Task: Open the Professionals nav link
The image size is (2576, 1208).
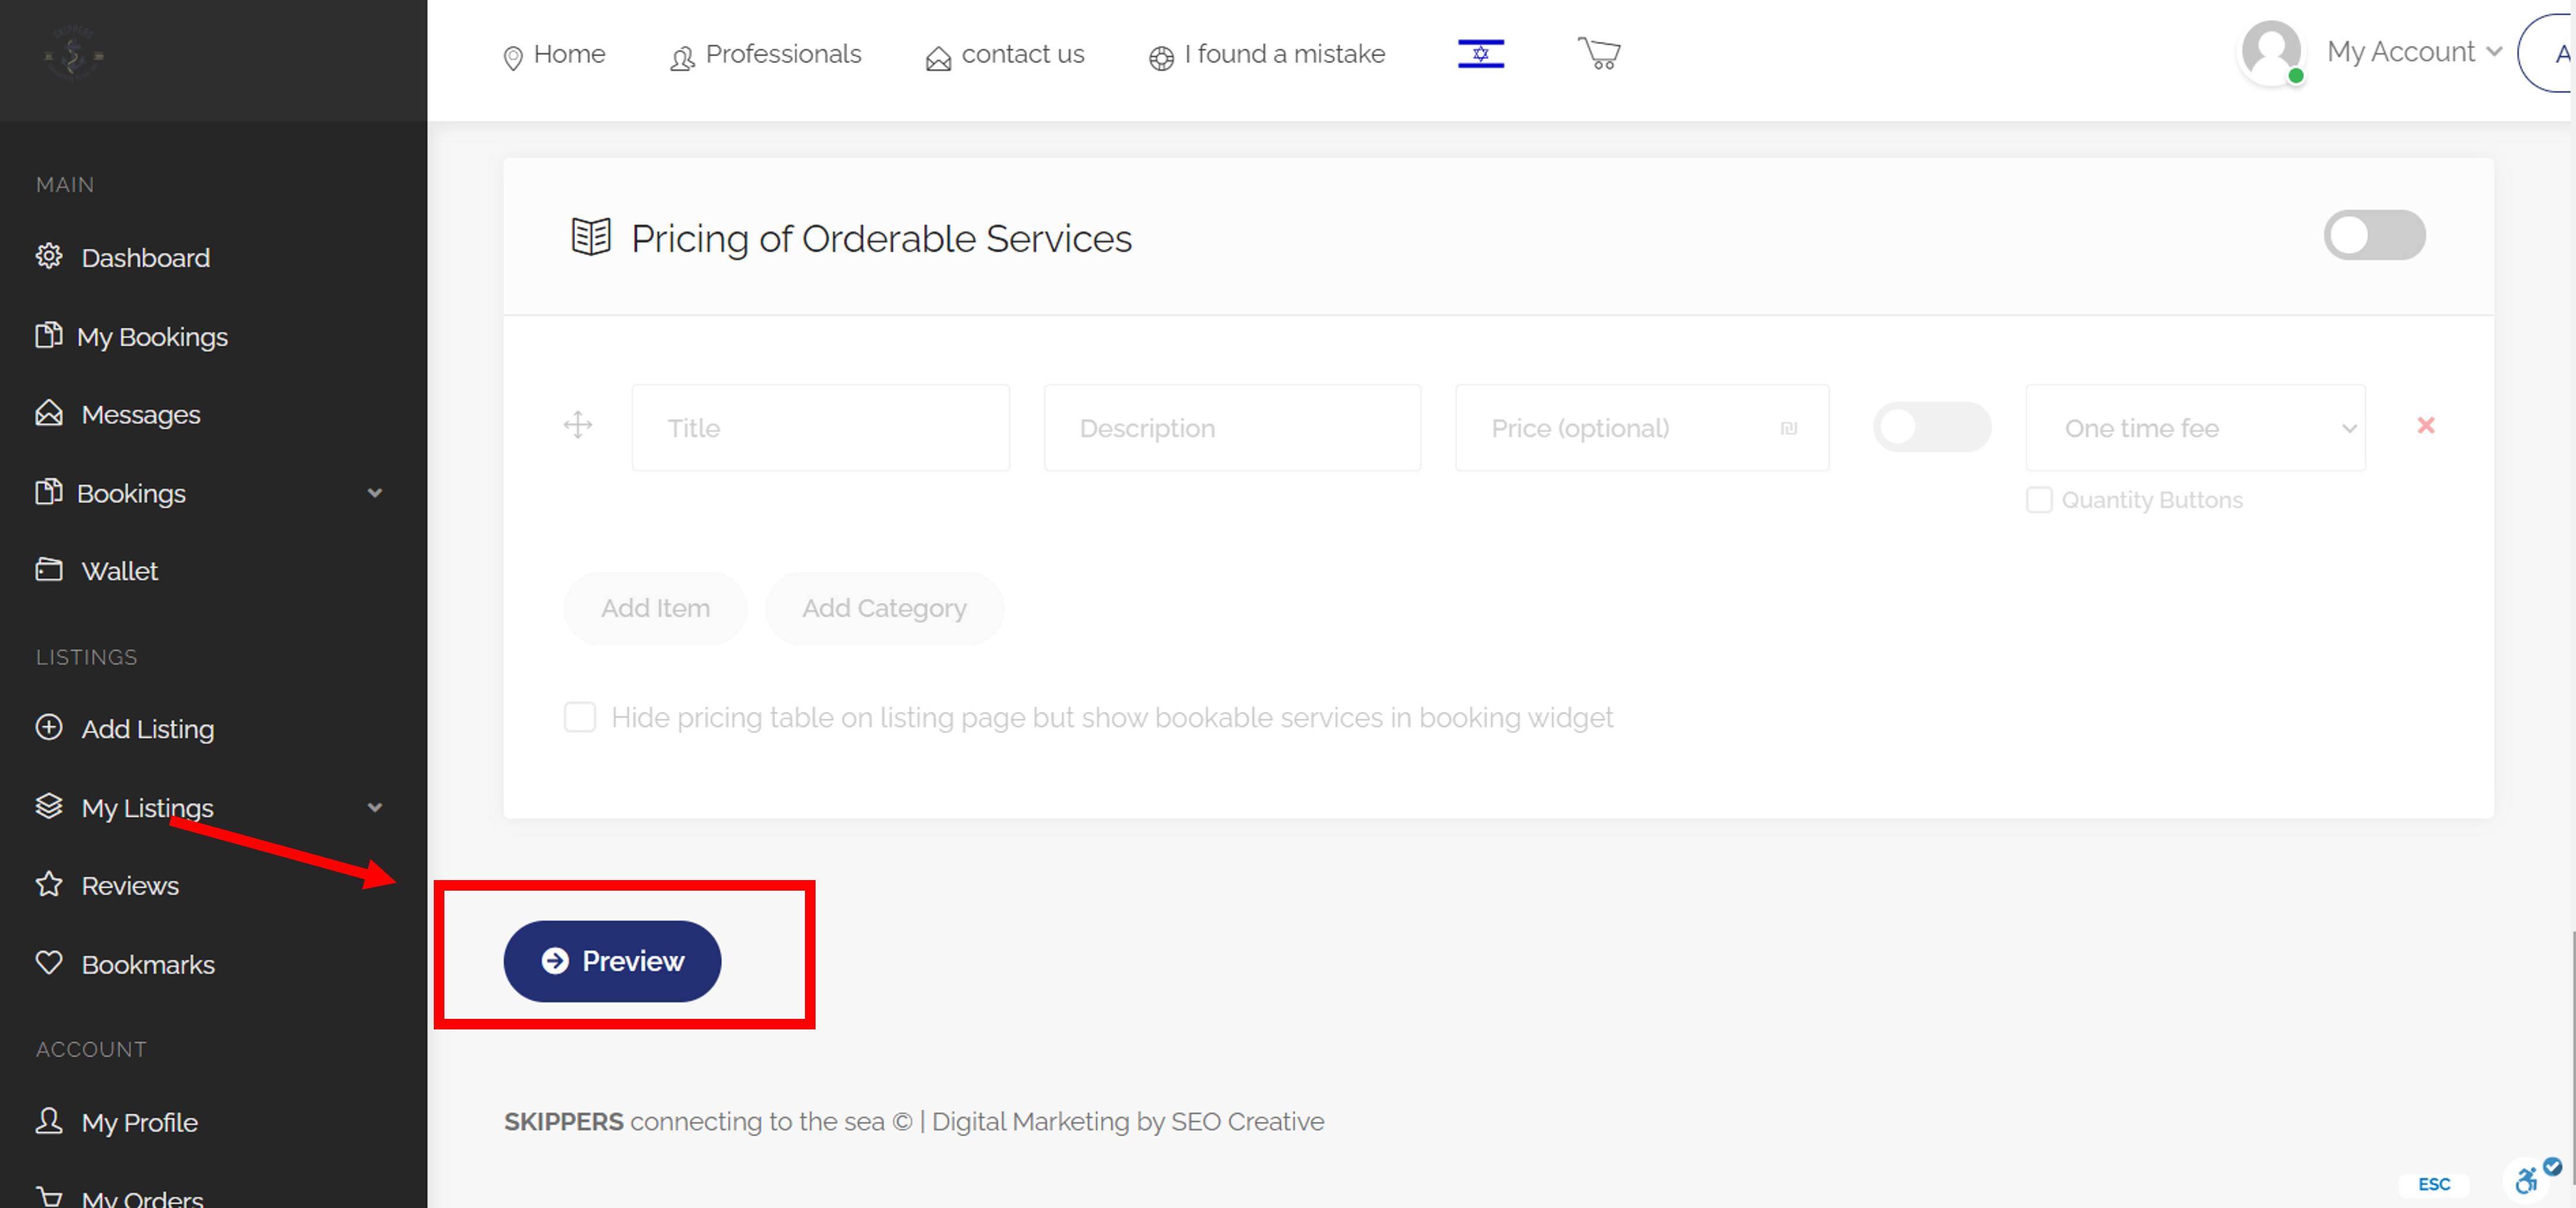Action: pyautogui.click(x=765, y=54)
